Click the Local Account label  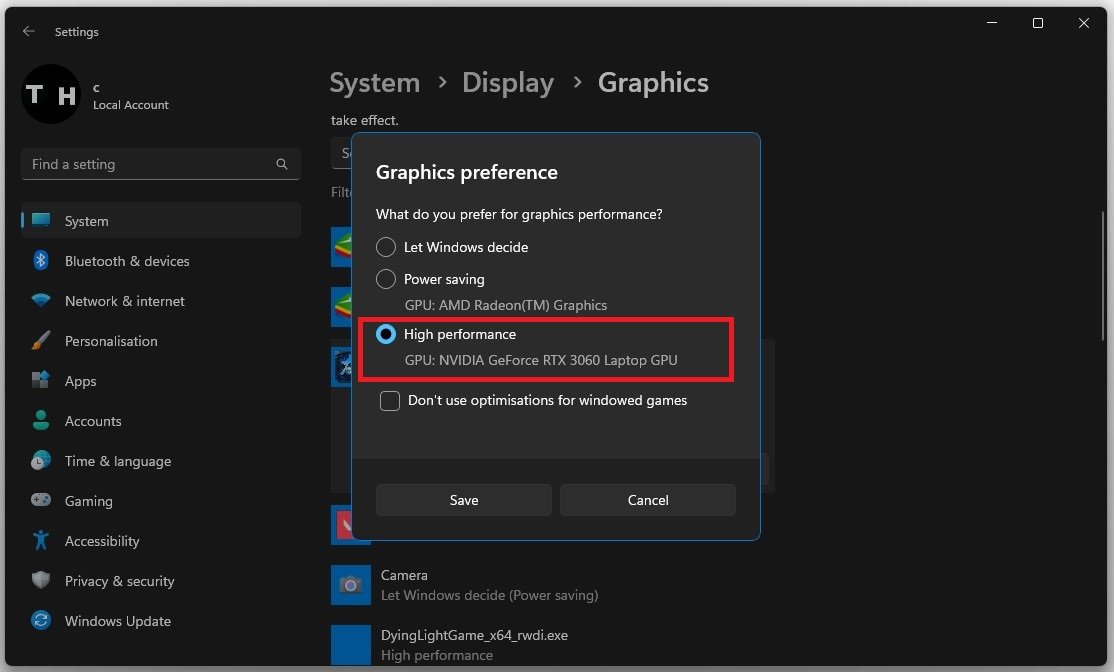tap(131, 104)
